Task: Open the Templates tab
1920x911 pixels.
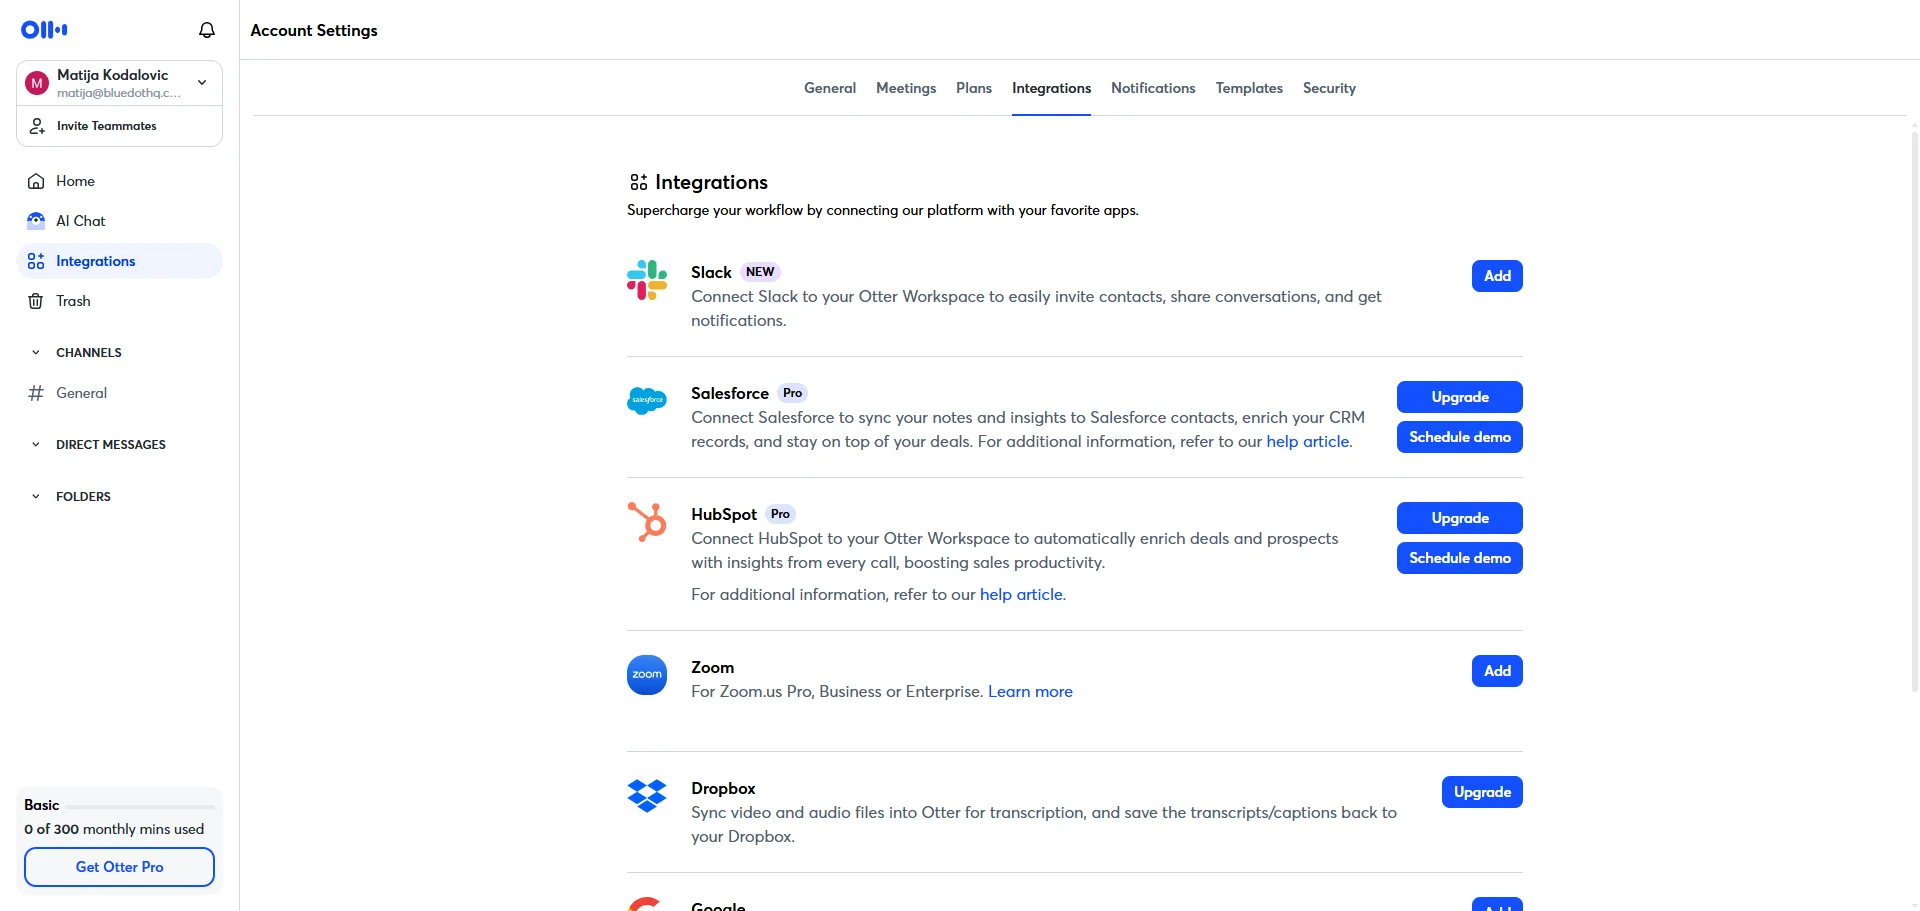Action: tap(1249, 88)
